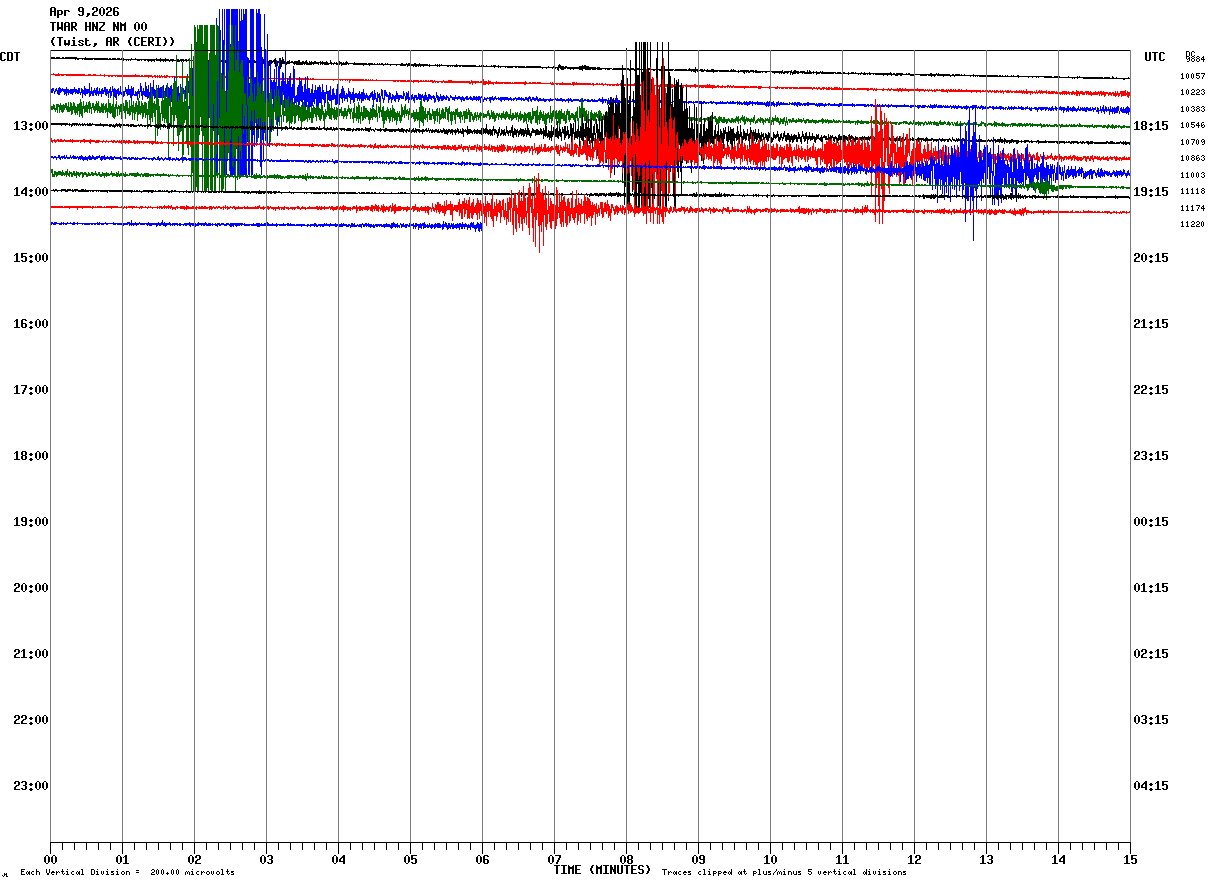This screenshot has height=886, width=1210.
Task: Click the '23:00' CDT time label
Action: pos(31,785)
